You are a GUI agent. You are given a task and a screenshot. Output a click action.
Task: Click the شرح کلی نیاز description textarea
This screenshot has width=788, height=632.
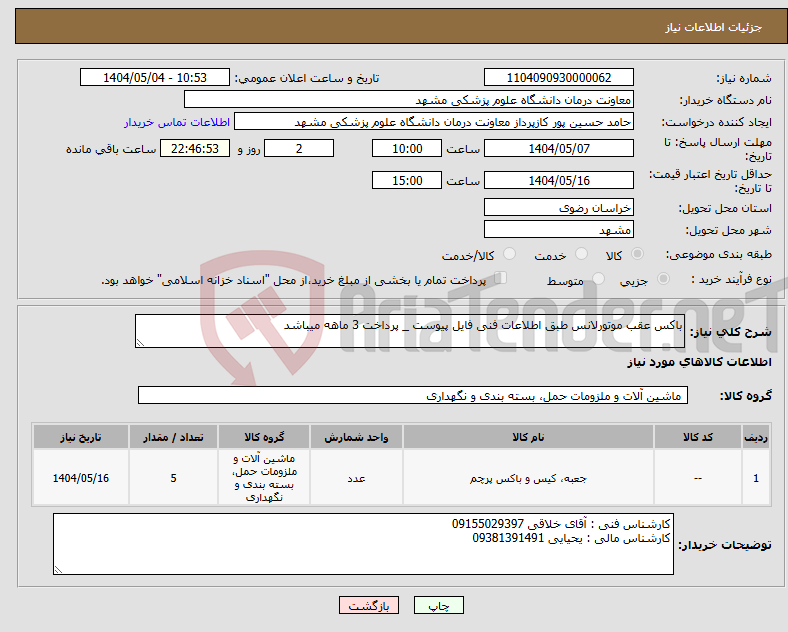pos(410,331)
